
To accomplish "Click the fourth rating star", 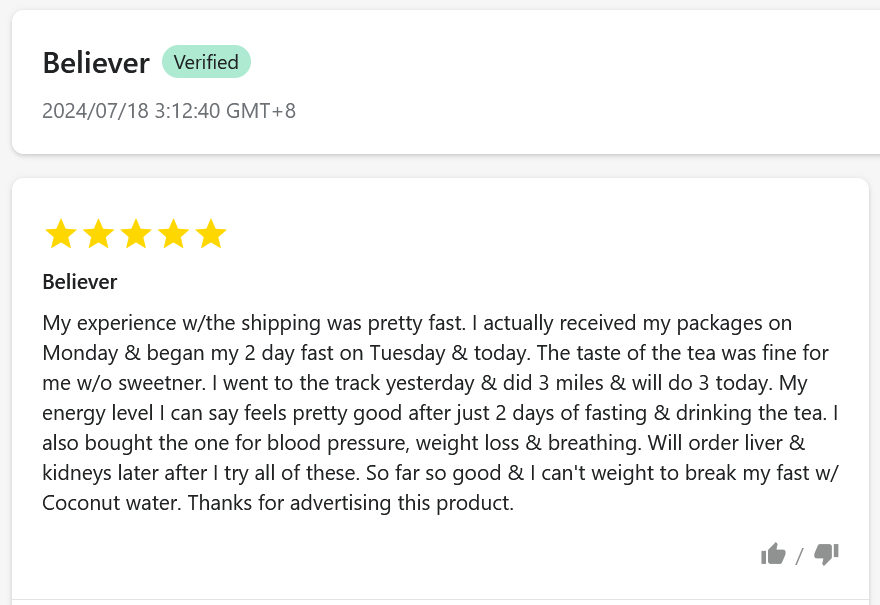I will click(173, 235).
